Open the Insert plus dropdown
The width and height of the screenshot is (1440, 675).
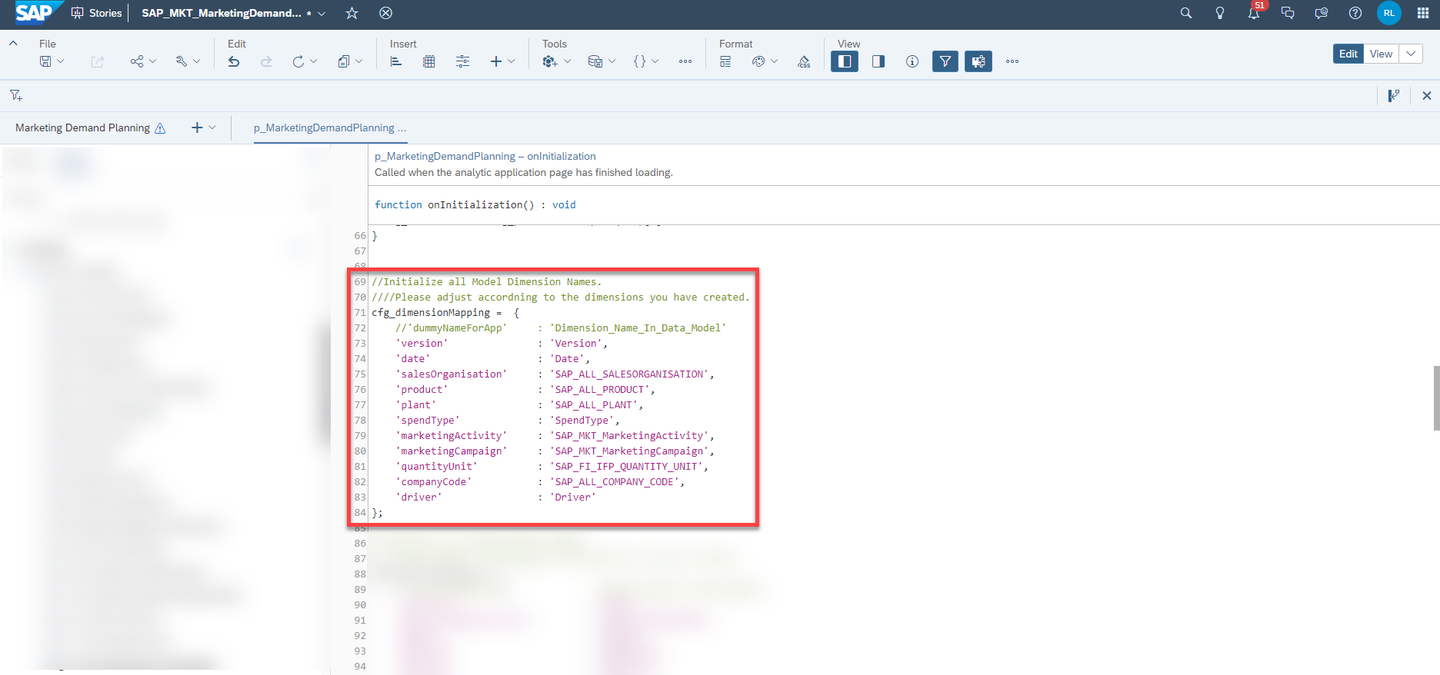[502, 62]
